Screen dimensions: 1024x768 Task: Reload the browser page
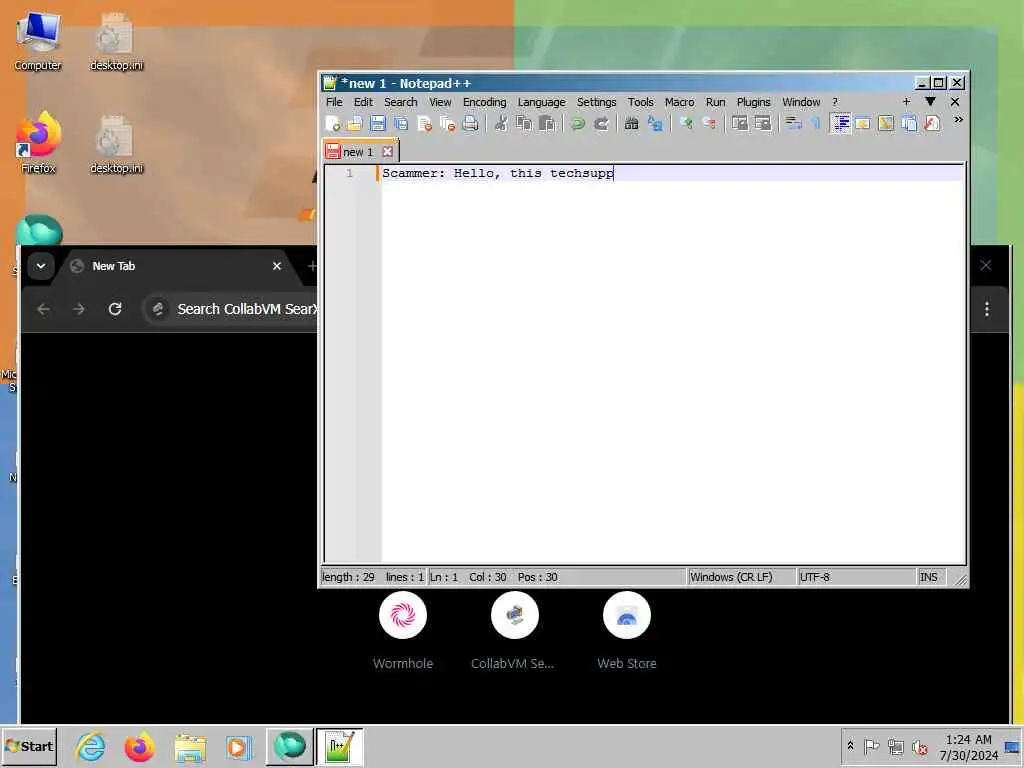click(115, 309)
